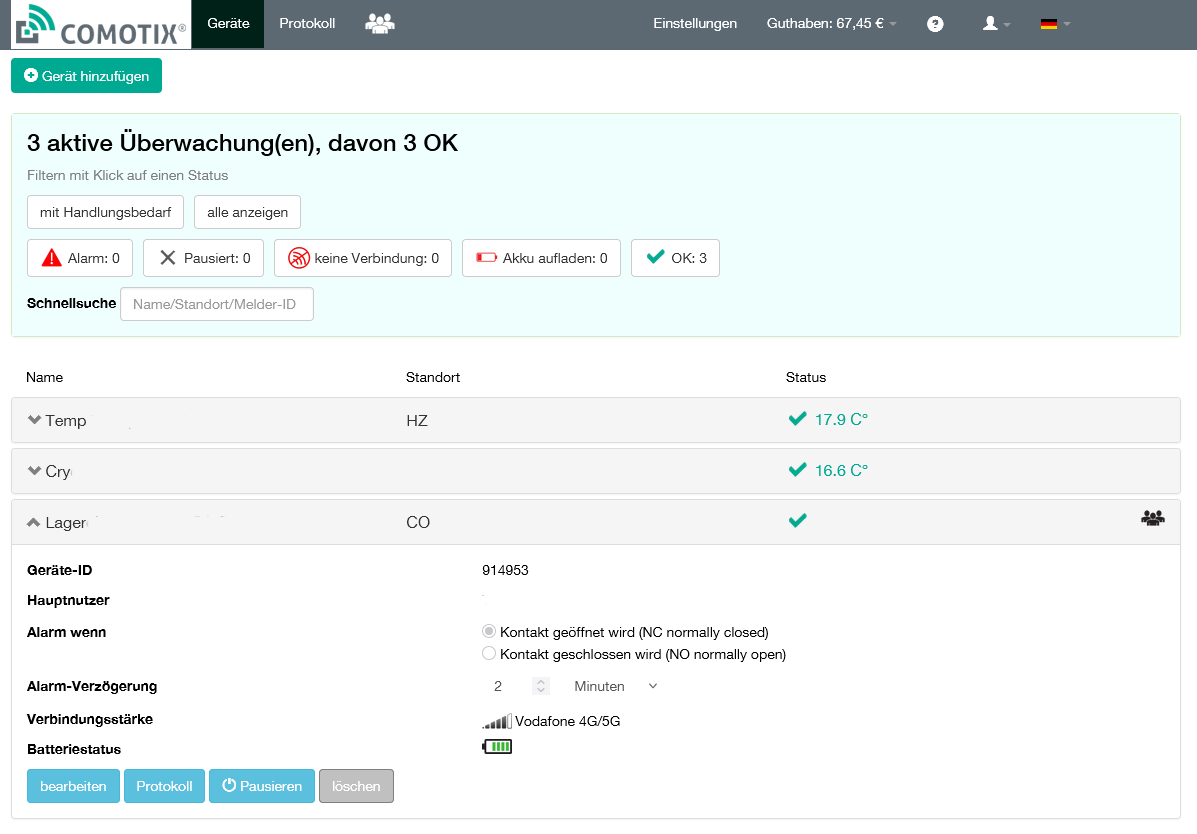The height and width of the screenshot is (834, 1197).
Task: Open the Protokoll tab in navbar
Action: [307, 24]
